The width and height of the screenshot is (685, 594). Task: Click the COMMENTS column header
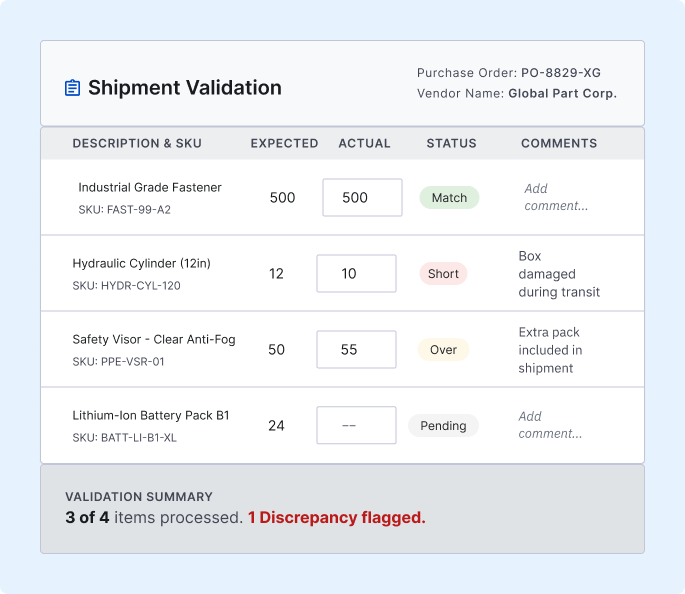(559, 143)
